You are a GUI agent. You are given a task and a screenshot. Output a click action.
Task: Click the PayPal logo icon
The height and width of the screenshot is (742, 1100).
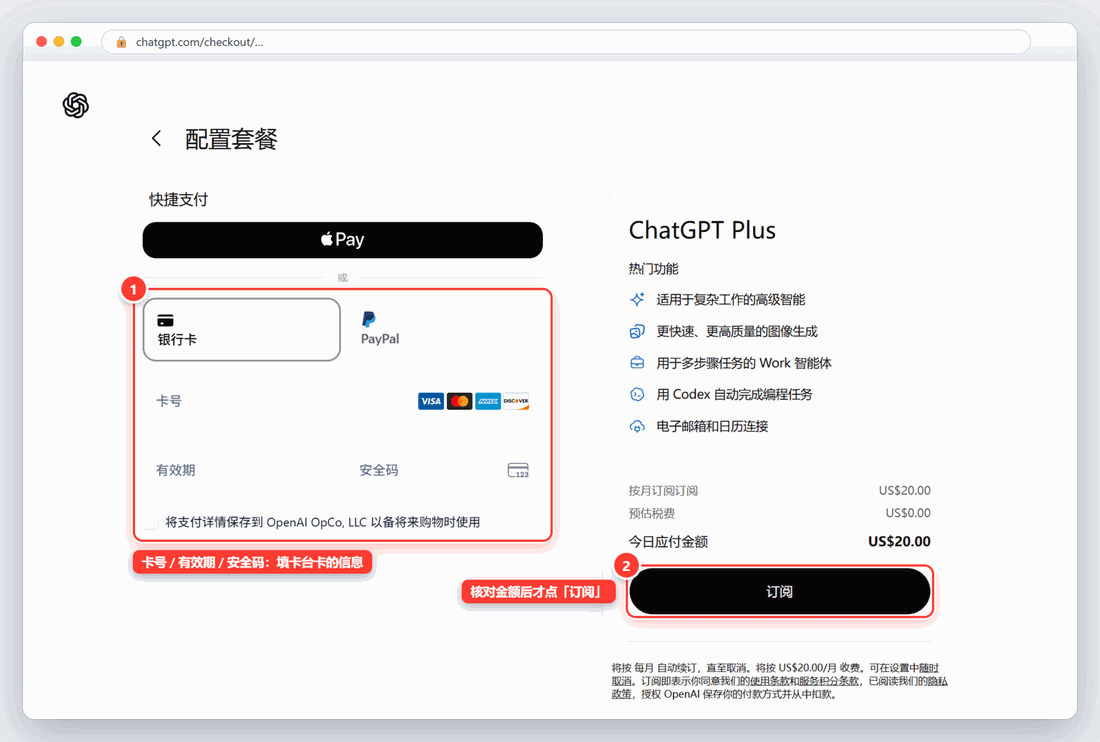368,320
